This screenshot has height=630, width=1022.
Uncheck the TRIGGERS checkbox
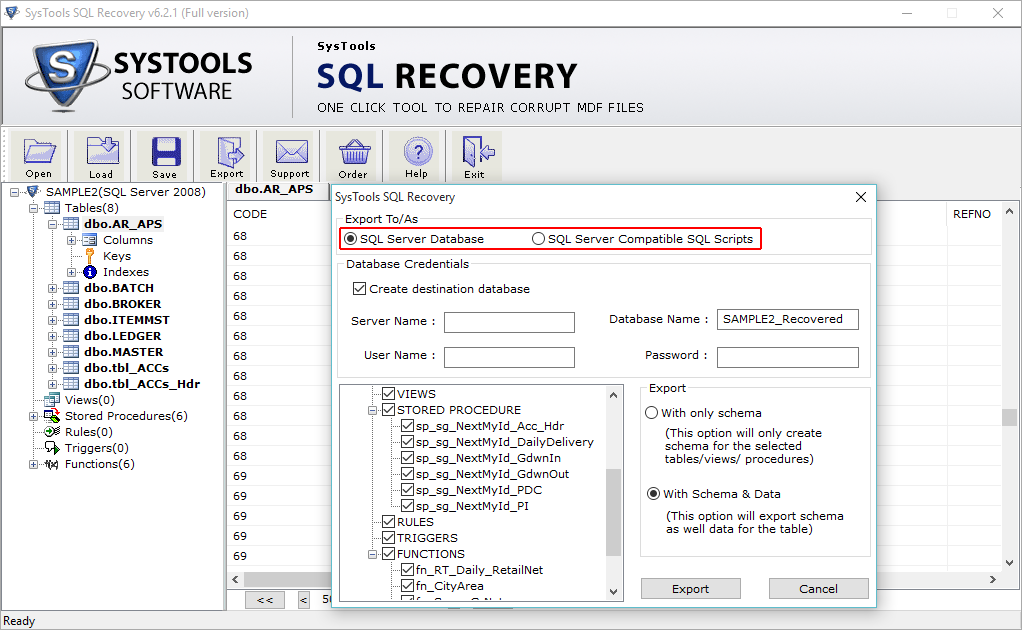click(388, 537)
